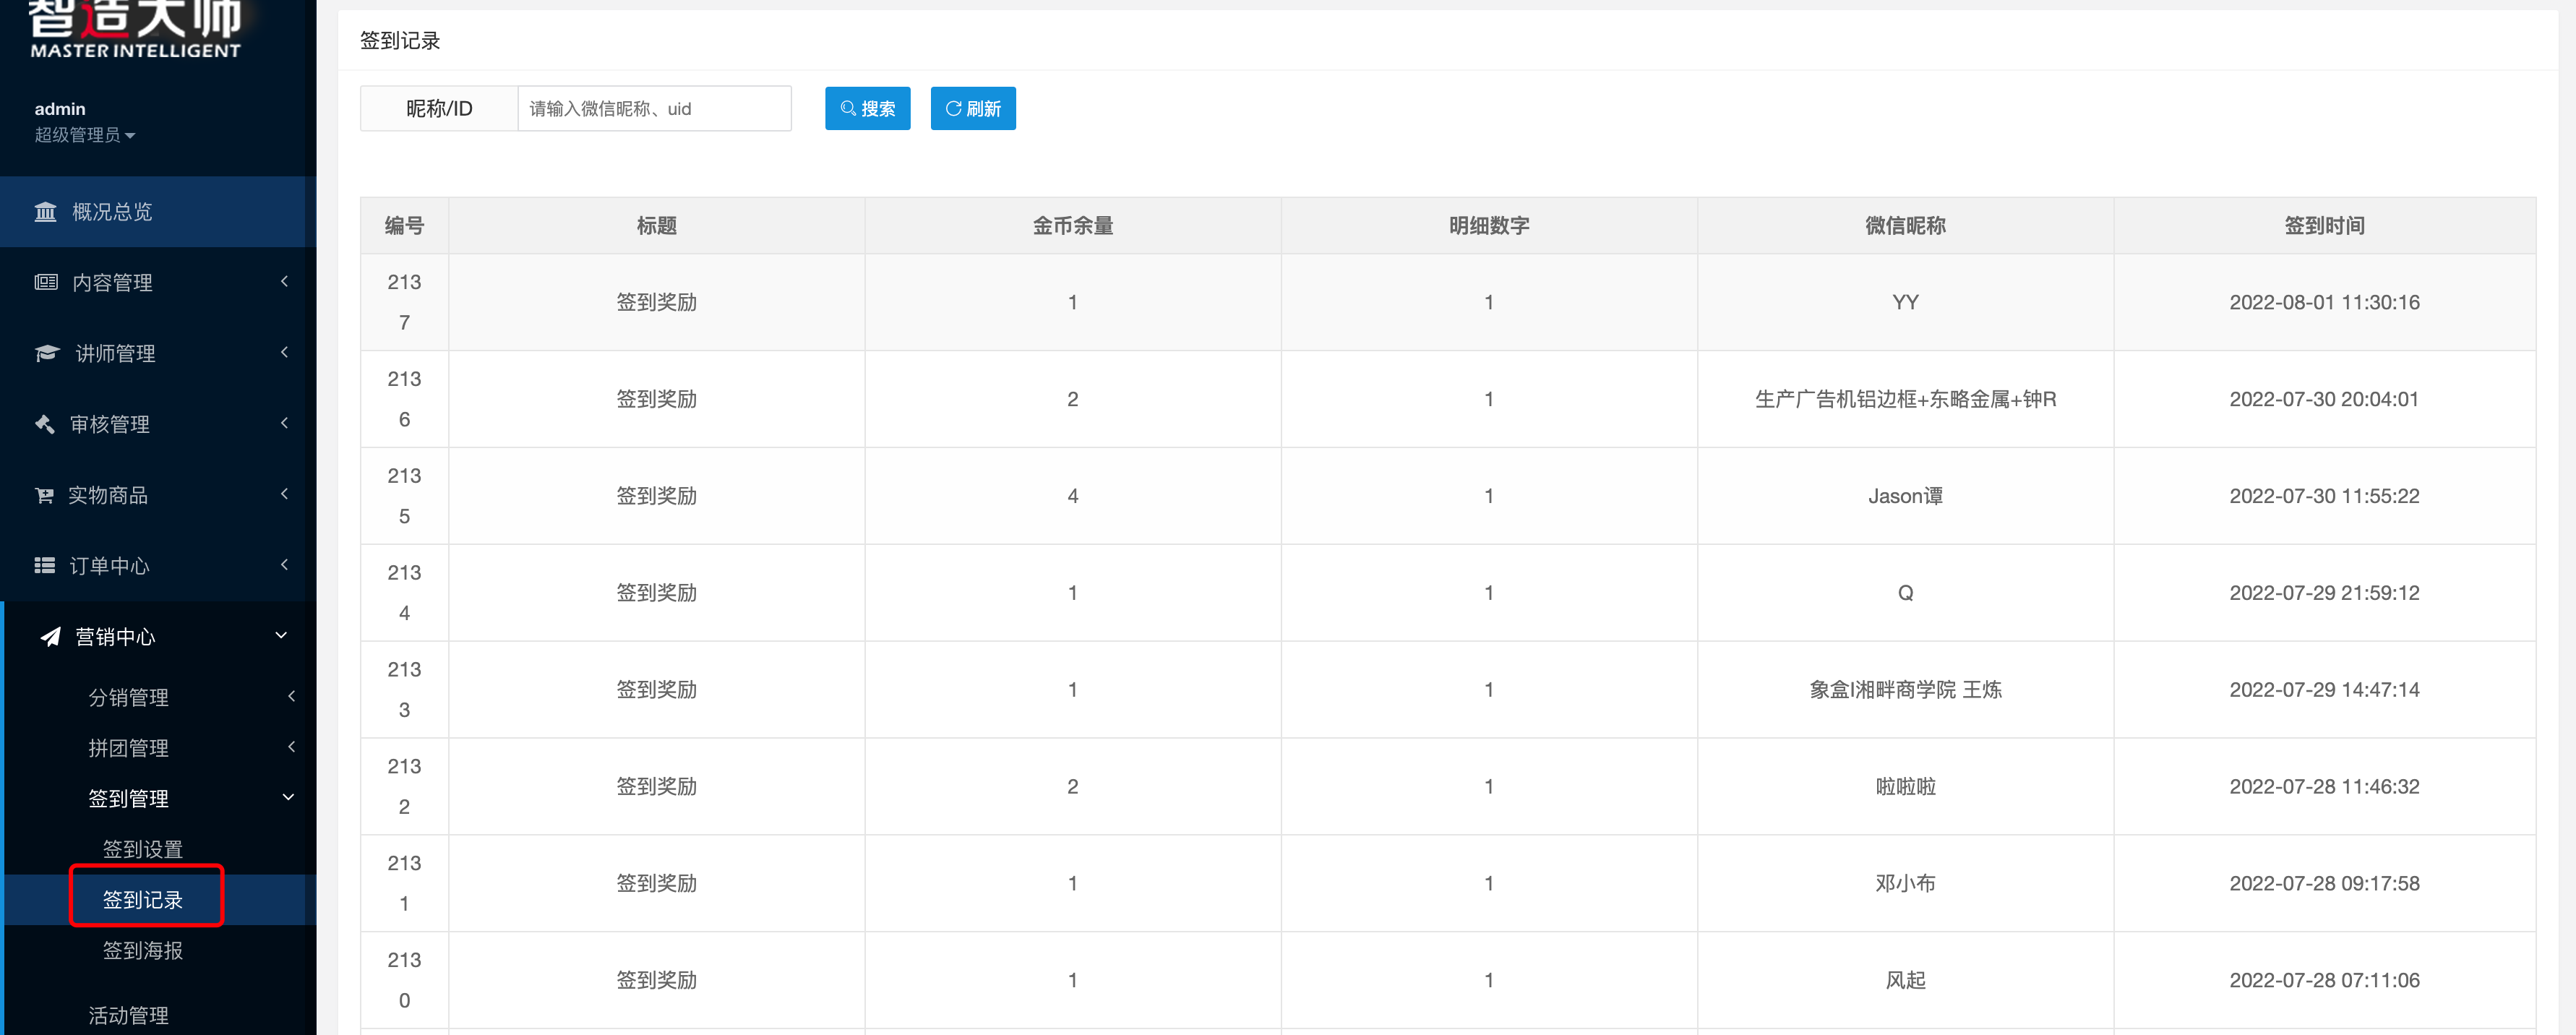Image resolution: width=2576 pixels, height=1035 pixels.
Task: Click the graduation cap icon beside 讲师管理
Action: point(47,353)
